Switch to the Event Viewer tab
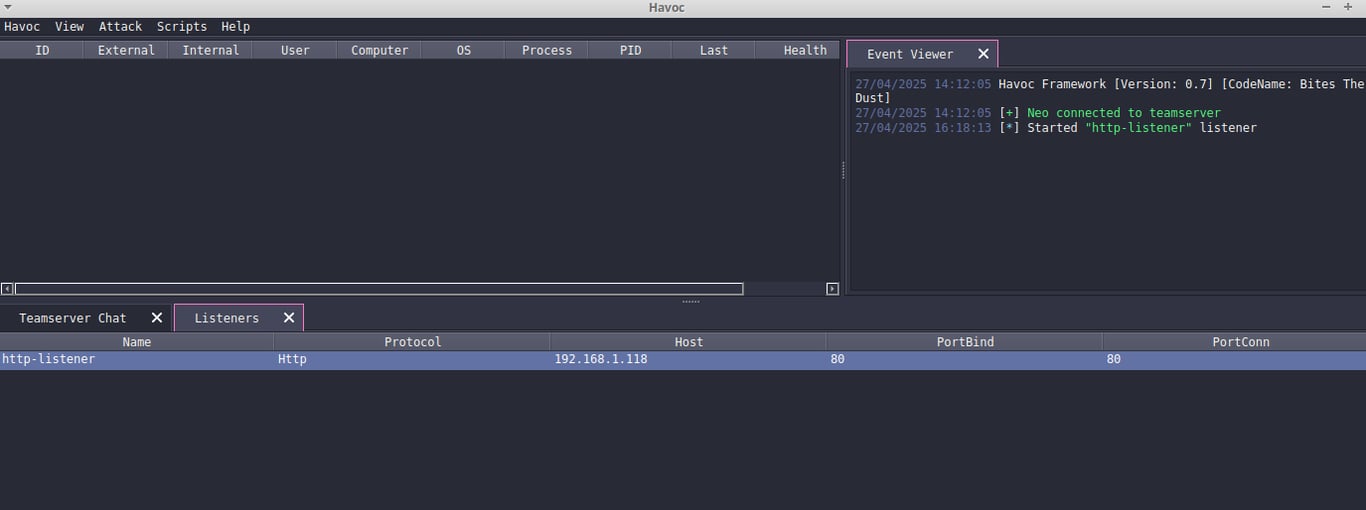Image resolution: width=1366 pixels, height=510 pixels. click(x=910, y=54)
